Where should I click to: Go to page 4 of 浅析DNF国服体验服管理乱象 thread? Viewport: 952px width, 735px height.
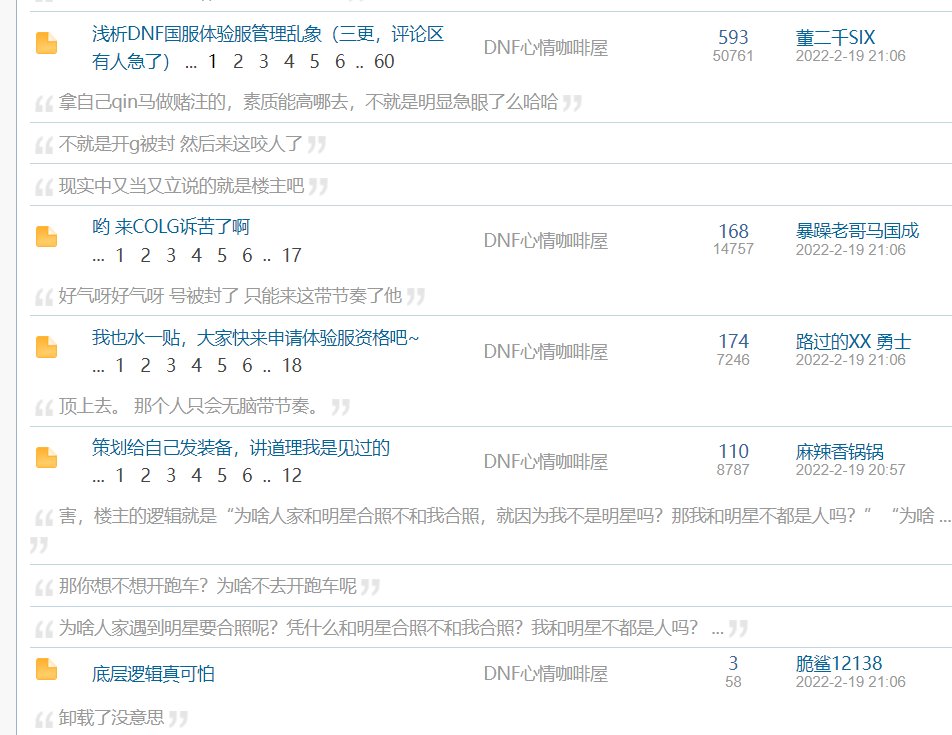coord(289,61)
